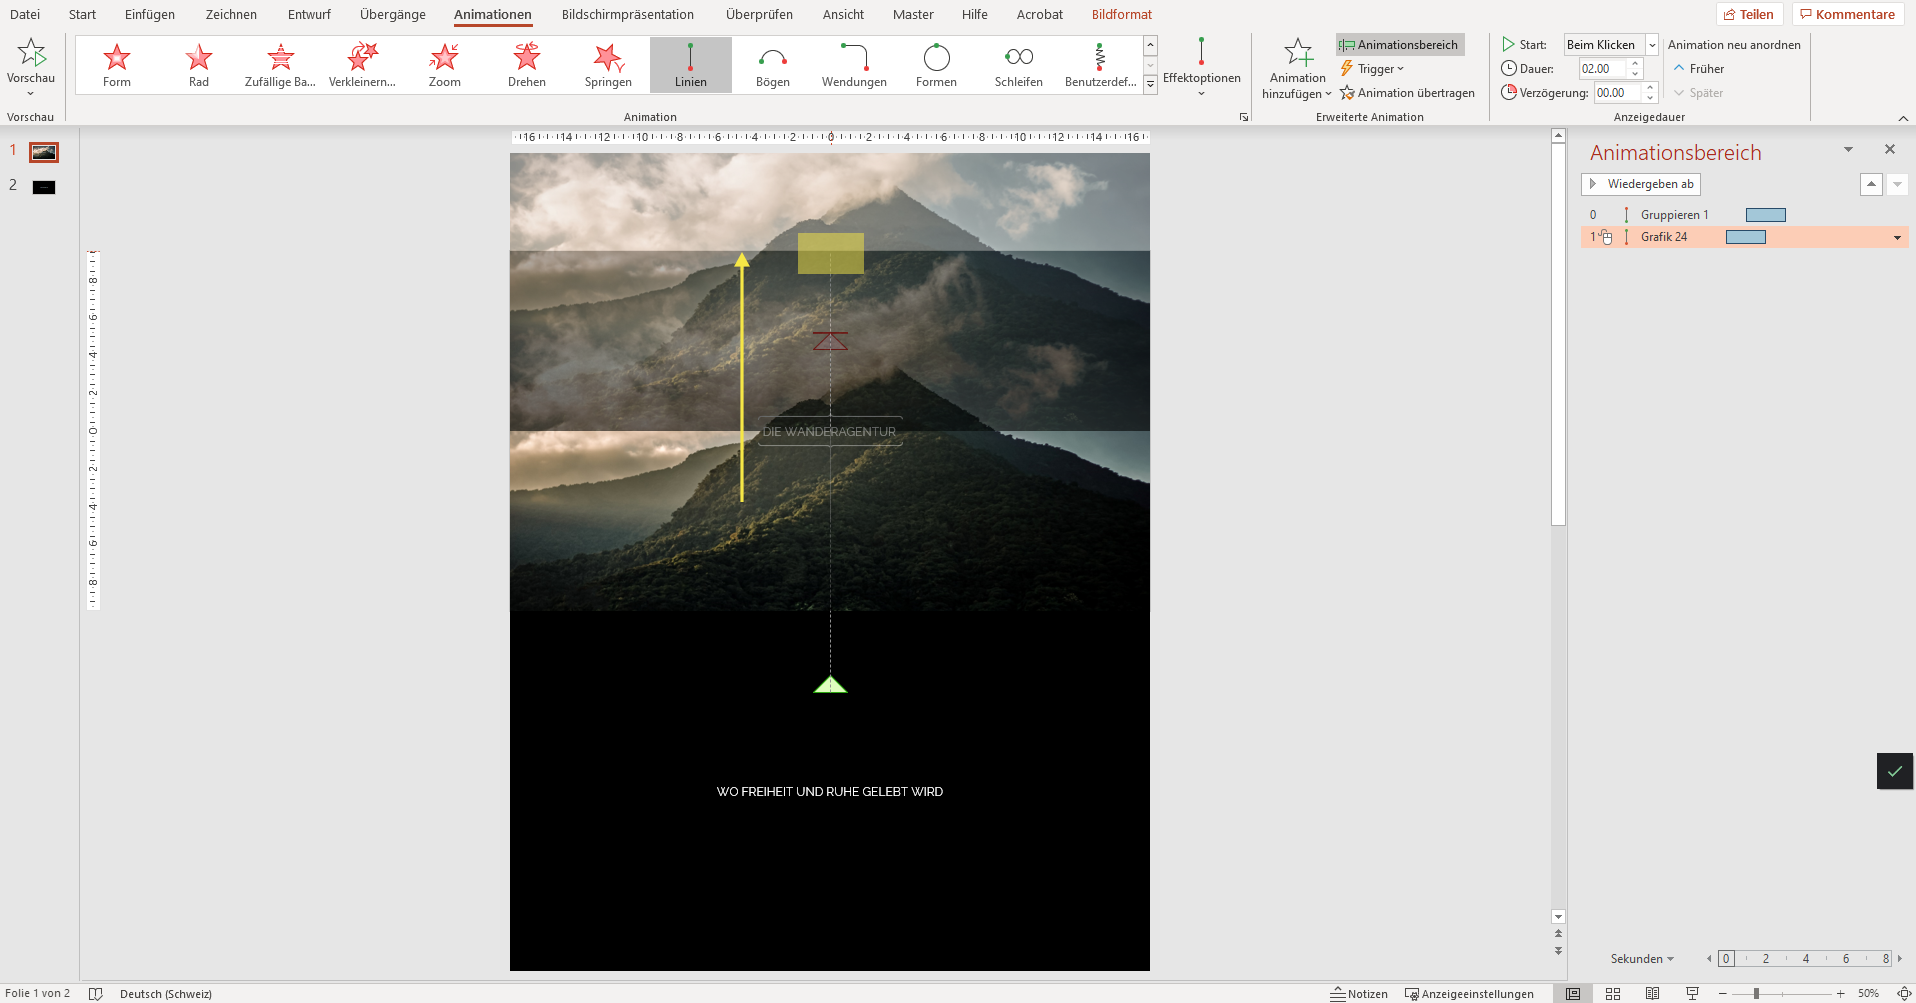Switch to the Übergänge tab
The width and height of the screenshot is (1916, 1003).
pyautogui.click(x=390, y=14)
